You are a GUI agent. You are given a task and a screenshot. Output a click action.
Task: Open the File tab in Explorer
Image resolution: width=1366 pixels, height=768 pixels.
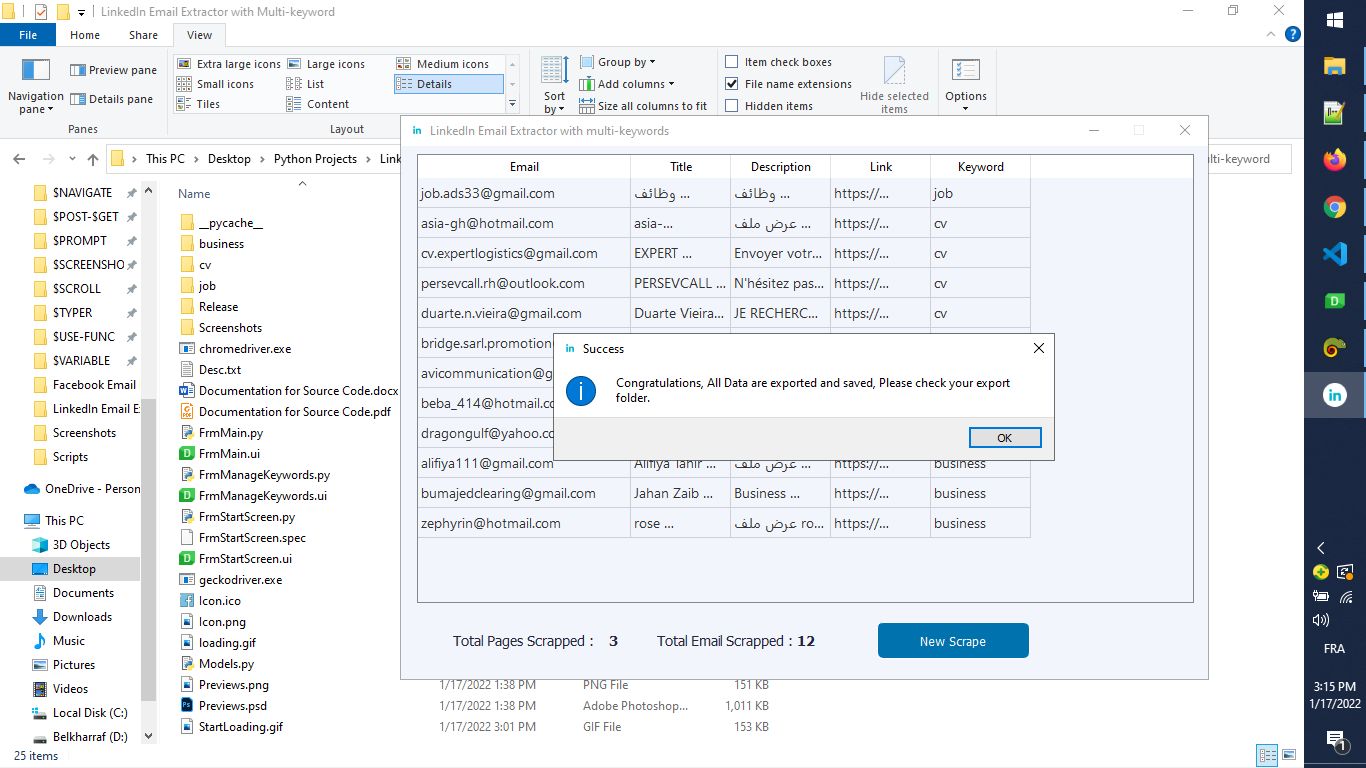(x=28, y=35)
